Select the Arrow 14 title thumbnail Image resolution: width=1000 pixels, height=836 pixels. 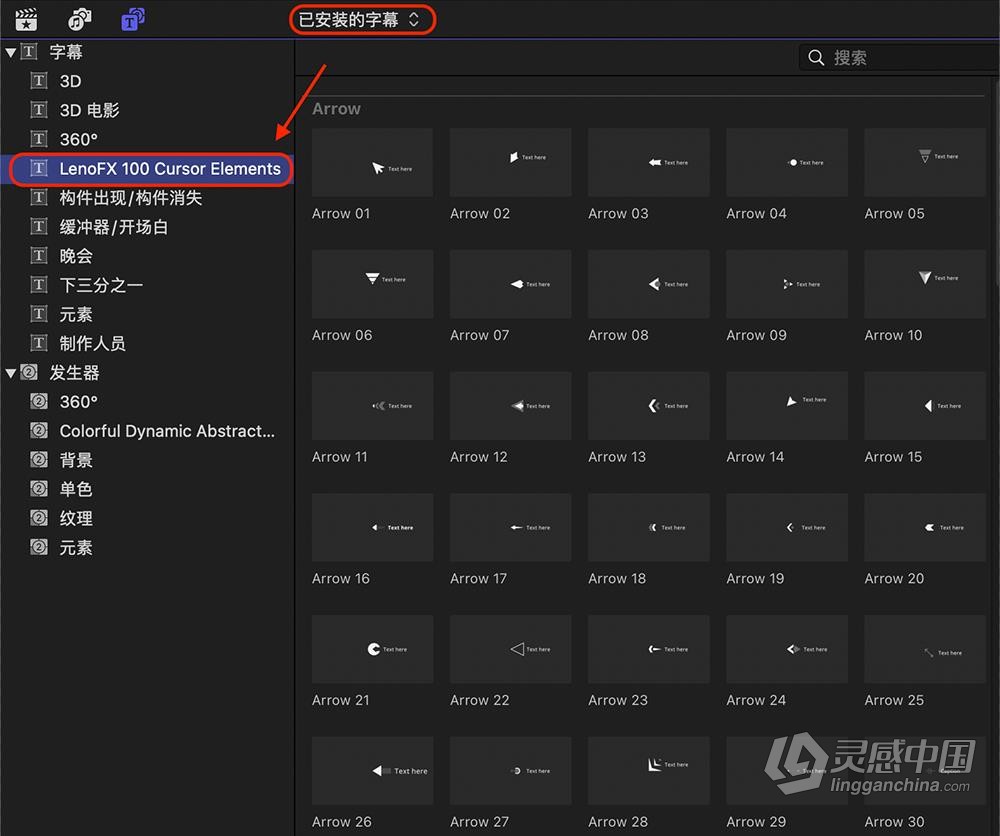[787, 406]
